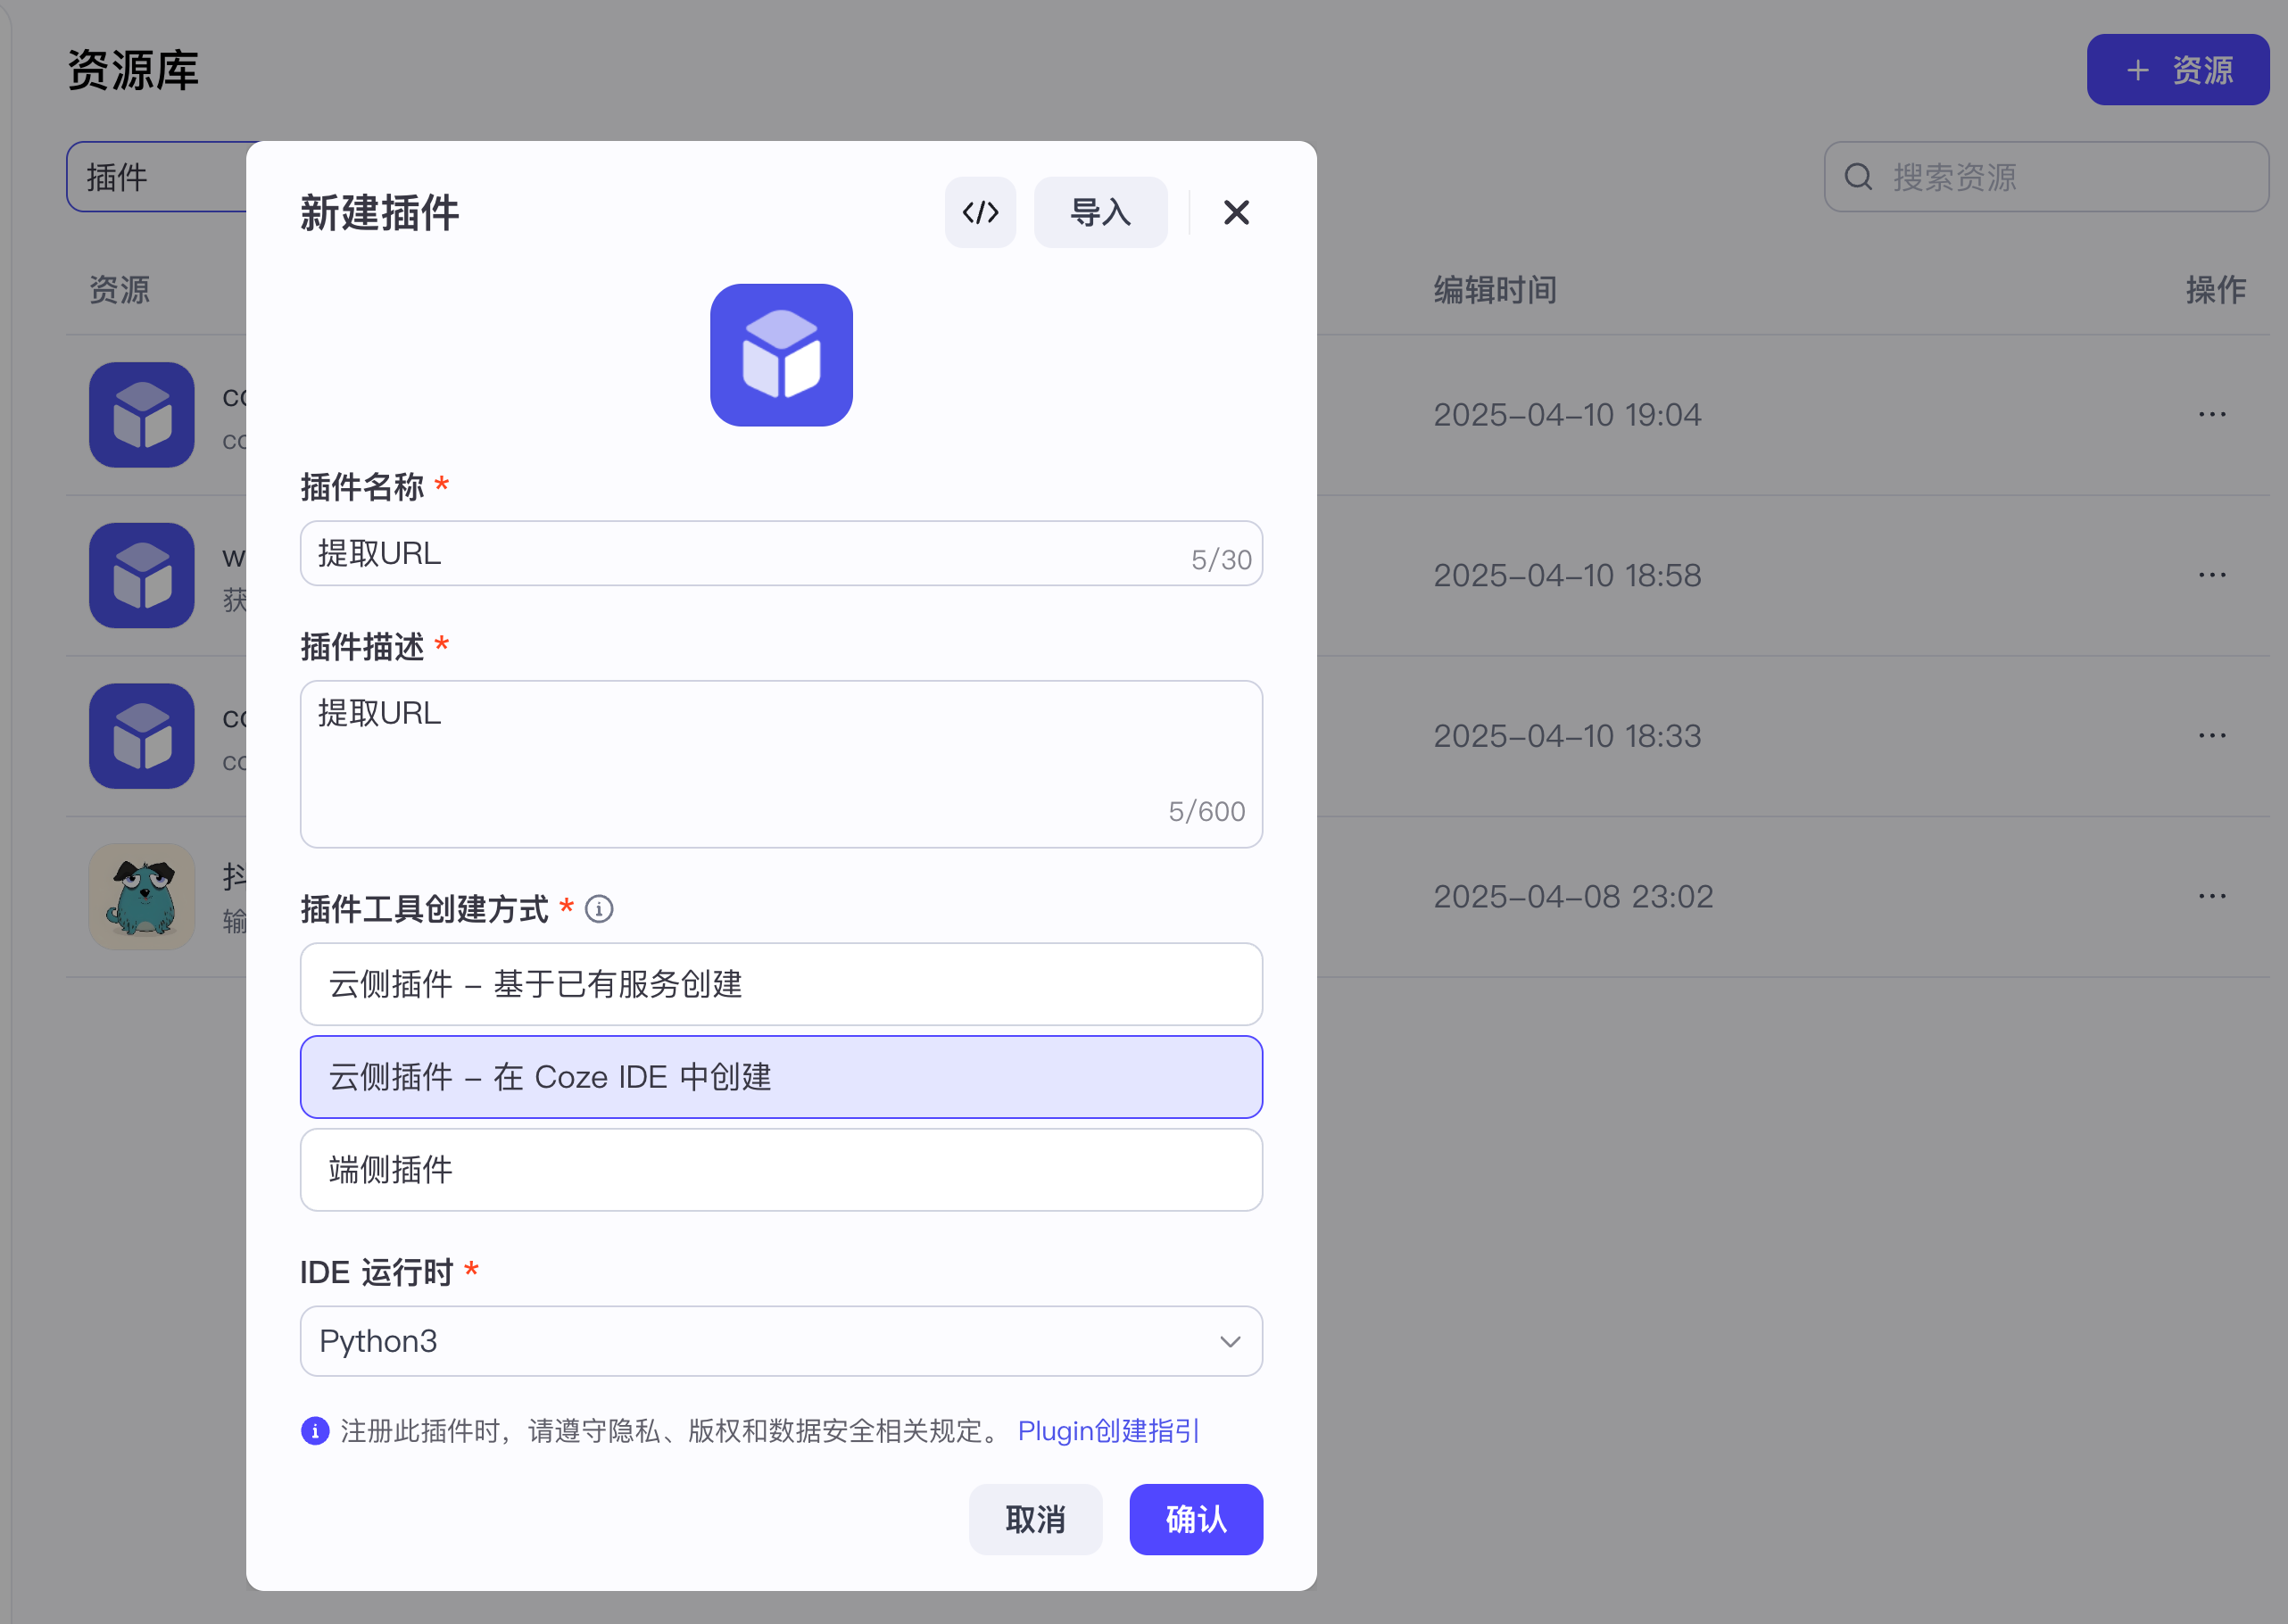The image size is (2288, 1624).
Task: Click the blue info icon near 注册此插件时
Action: coord(313,1431)
